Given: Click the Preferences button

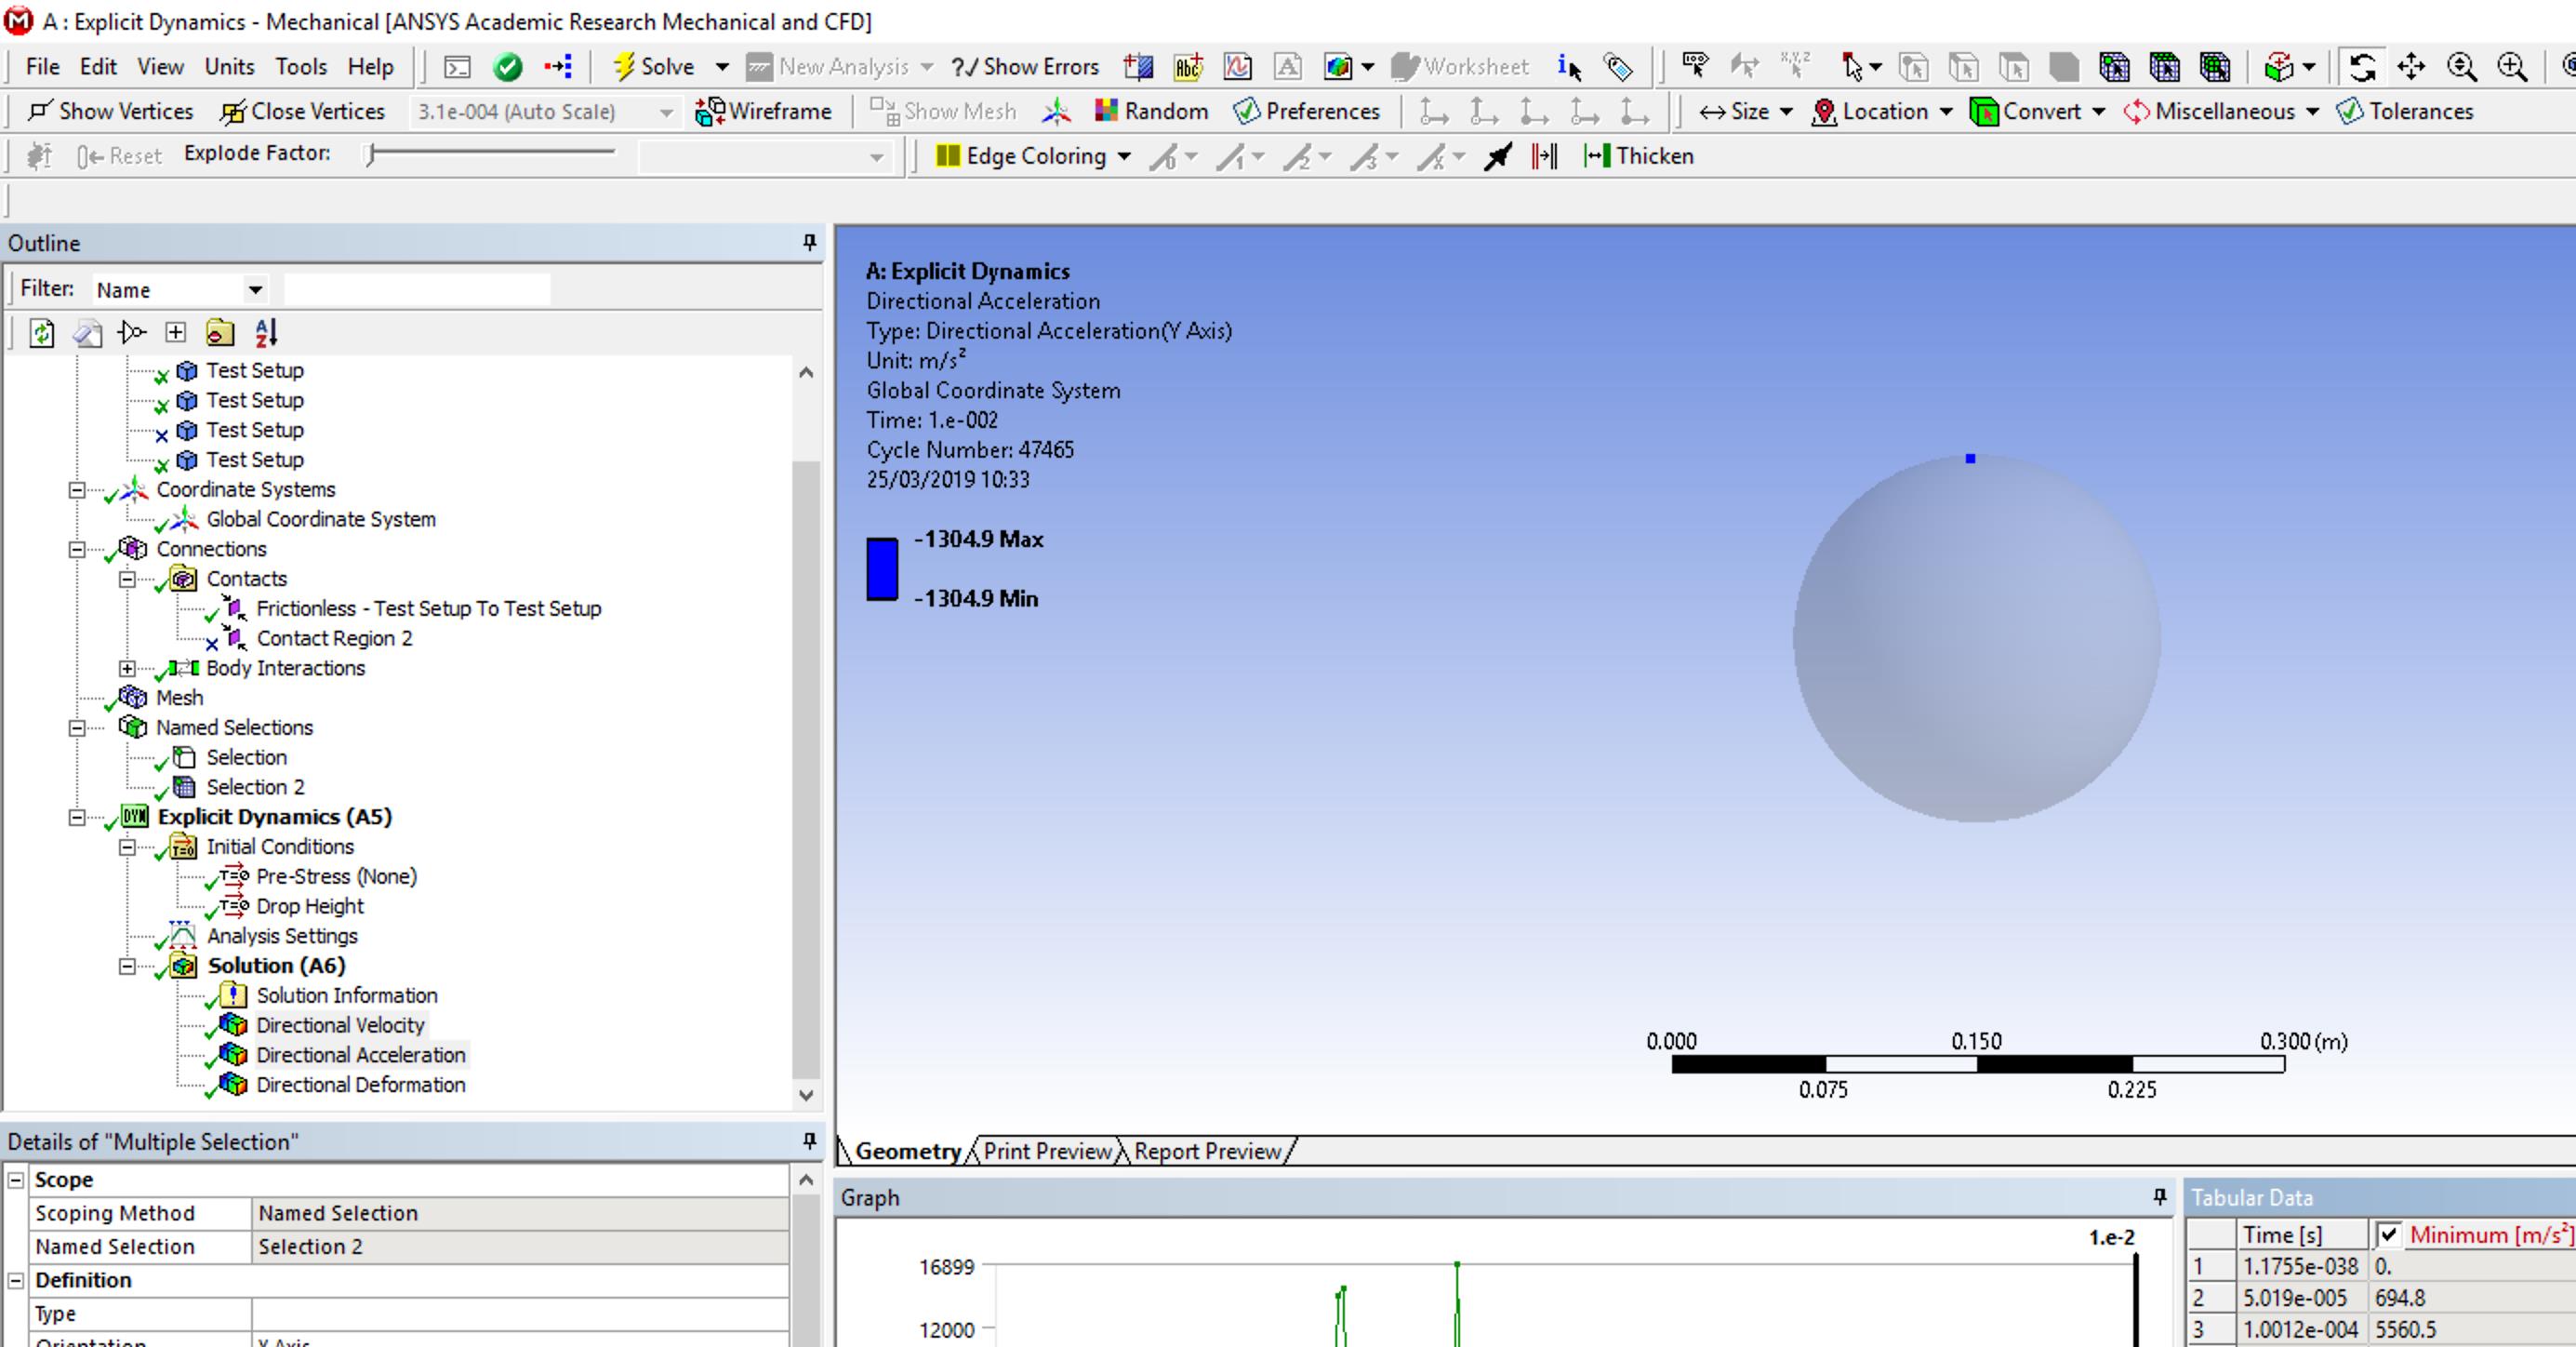Looking at the screenshot, I should click(1307, 111).
